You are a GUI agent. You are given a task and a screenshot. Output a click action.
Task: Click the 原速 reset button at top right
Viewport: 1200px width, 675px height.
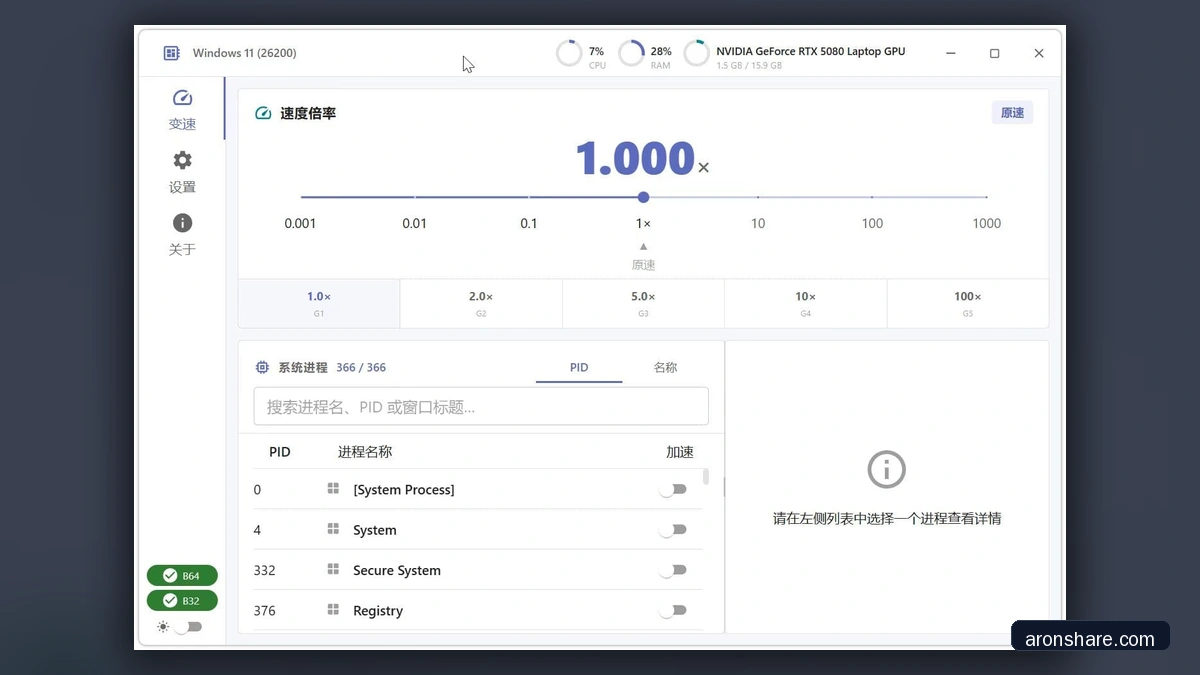(1012, 113)
